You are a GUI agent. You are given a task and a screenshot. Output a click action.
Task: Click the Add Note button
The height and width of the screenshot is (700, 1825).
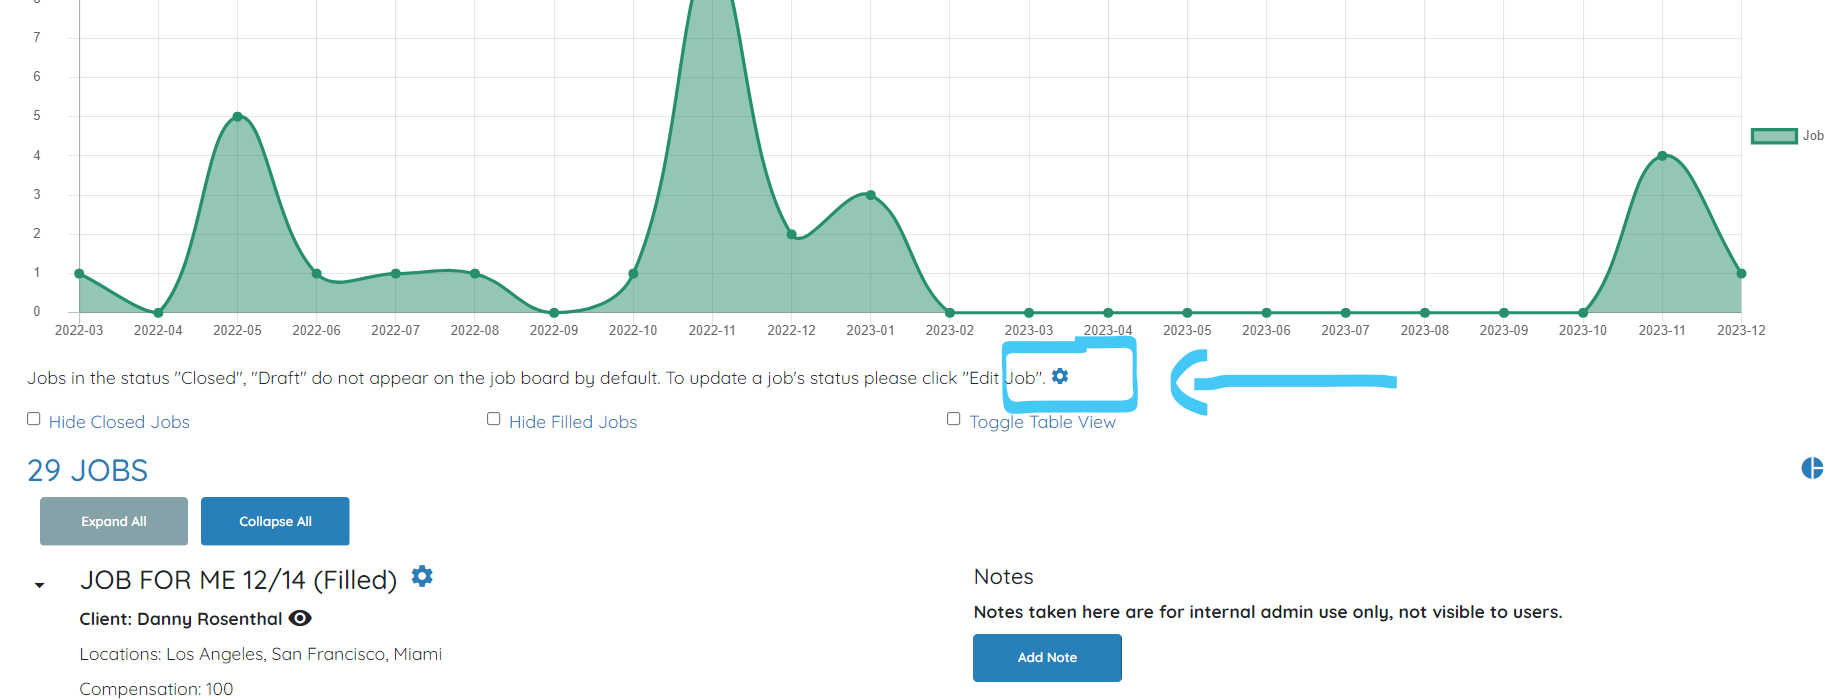click(1047, 657)
